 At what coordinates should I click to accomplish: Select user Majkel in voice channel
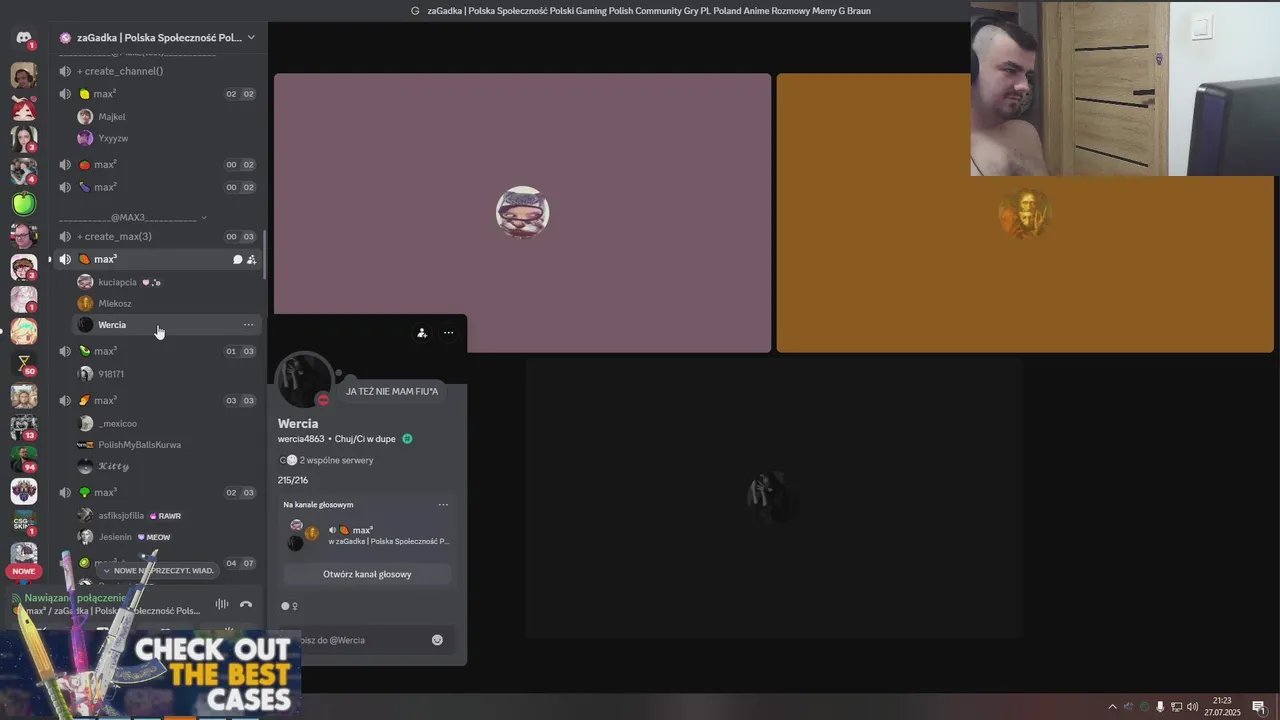point(165,117)
